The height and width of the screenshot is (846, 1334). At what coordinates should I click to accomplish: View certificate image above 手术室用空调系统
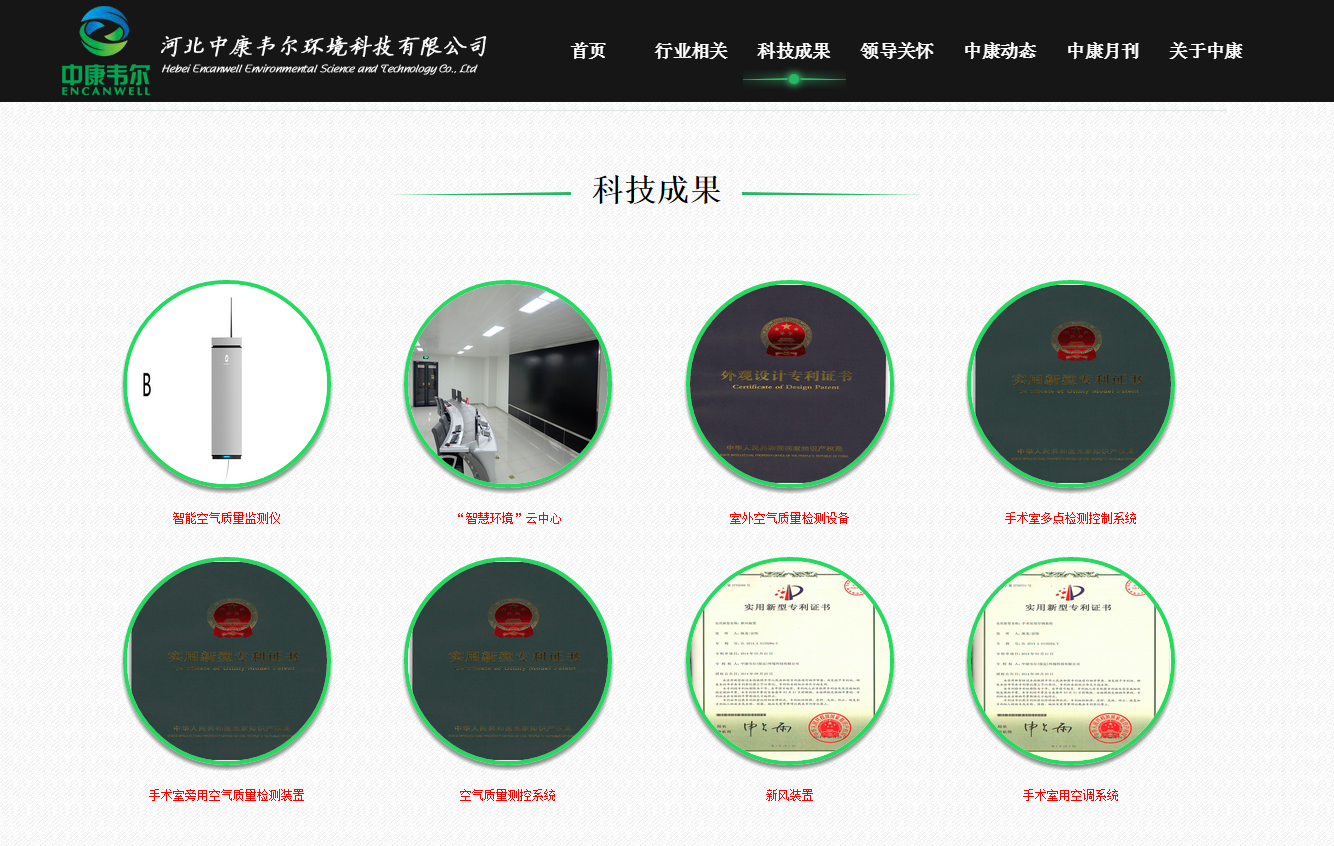pyautogui.click(x=1071, y=661)
